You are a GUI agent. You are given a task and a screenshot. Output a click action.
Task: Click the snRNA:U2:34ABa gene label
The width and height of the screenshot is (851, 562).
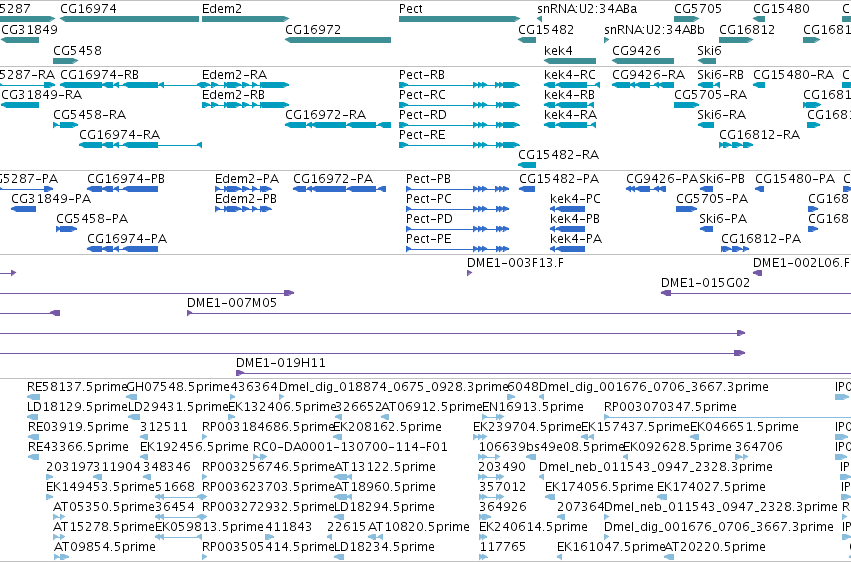(x=587, y=9)
